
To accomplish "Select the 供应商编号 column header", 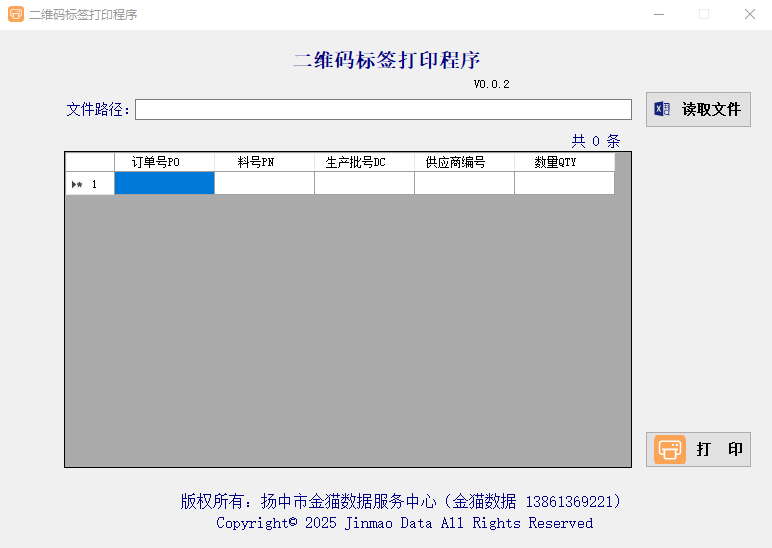I will click(x=464, y=162).
